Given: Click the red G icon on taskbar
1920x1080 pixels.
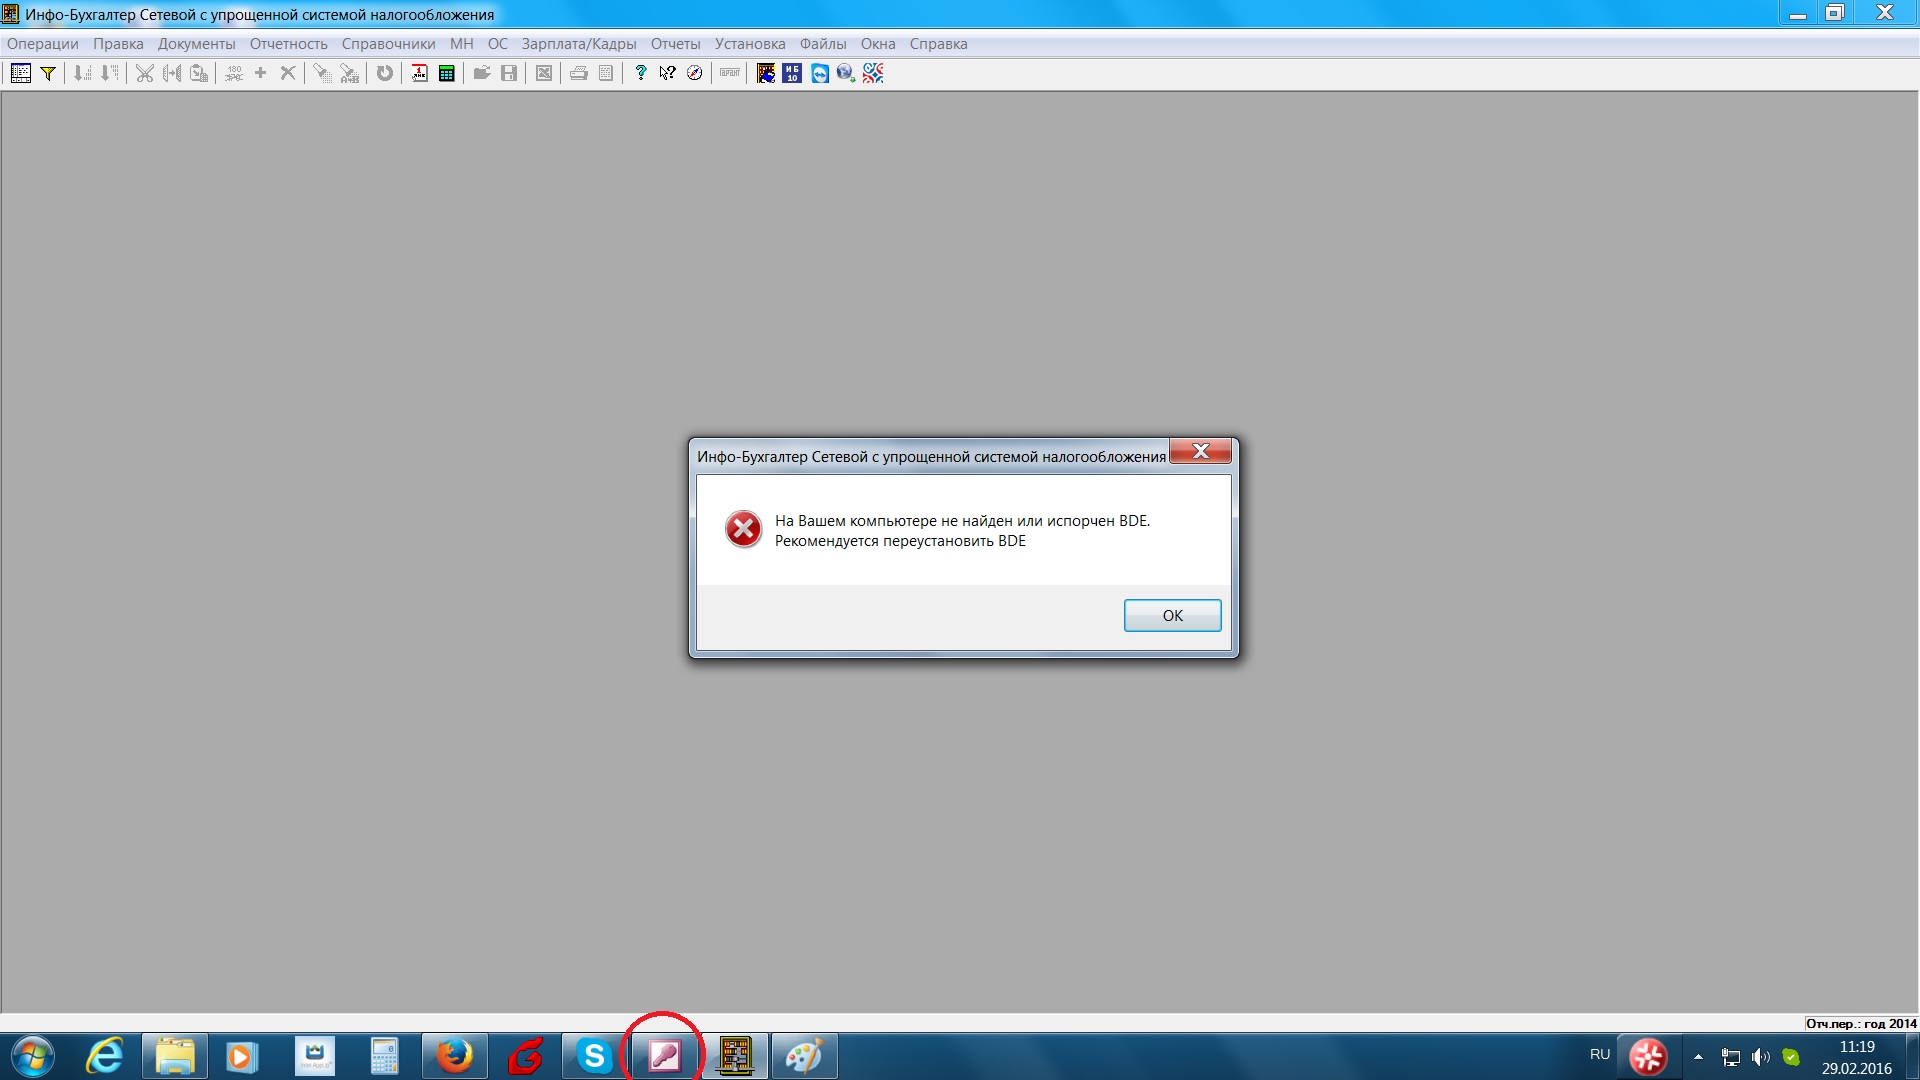Looking at the screenshot, I should [x=525, y=1056].
